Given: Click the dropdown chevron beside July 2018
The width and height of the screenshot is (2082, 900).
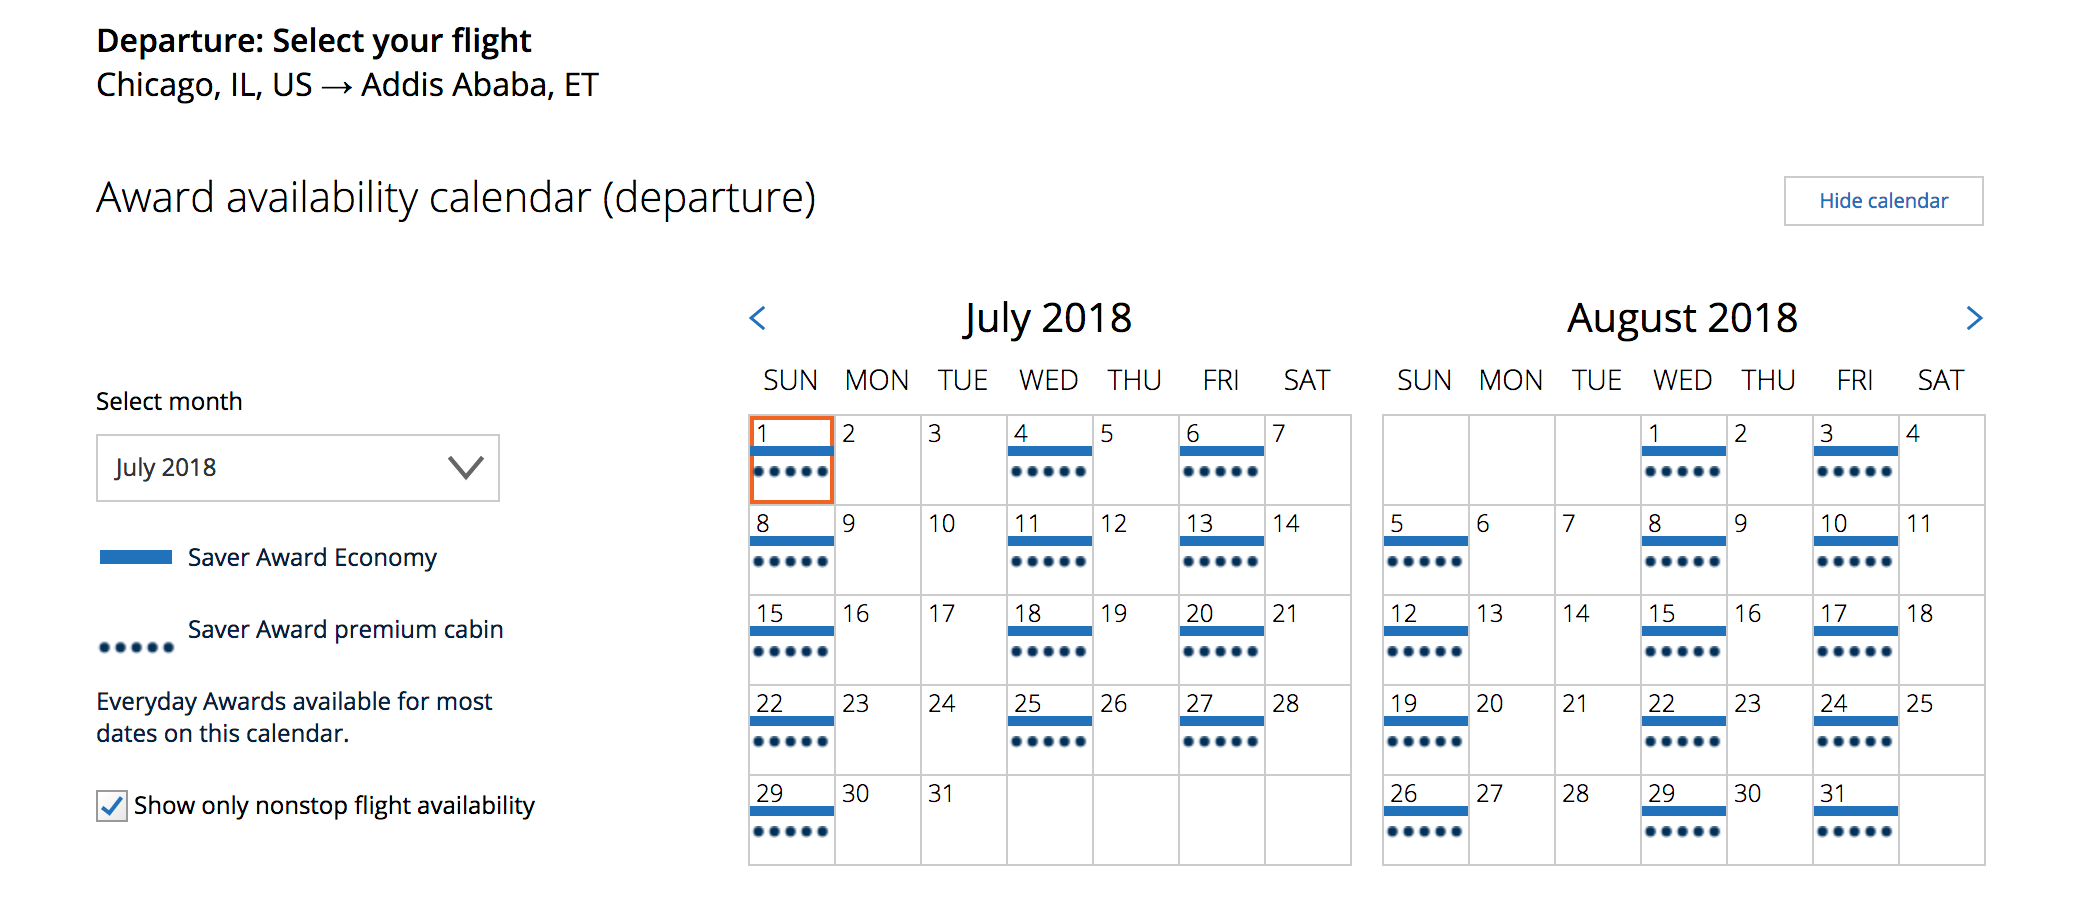Looking at the screenshot, I should tap(465, 467).
